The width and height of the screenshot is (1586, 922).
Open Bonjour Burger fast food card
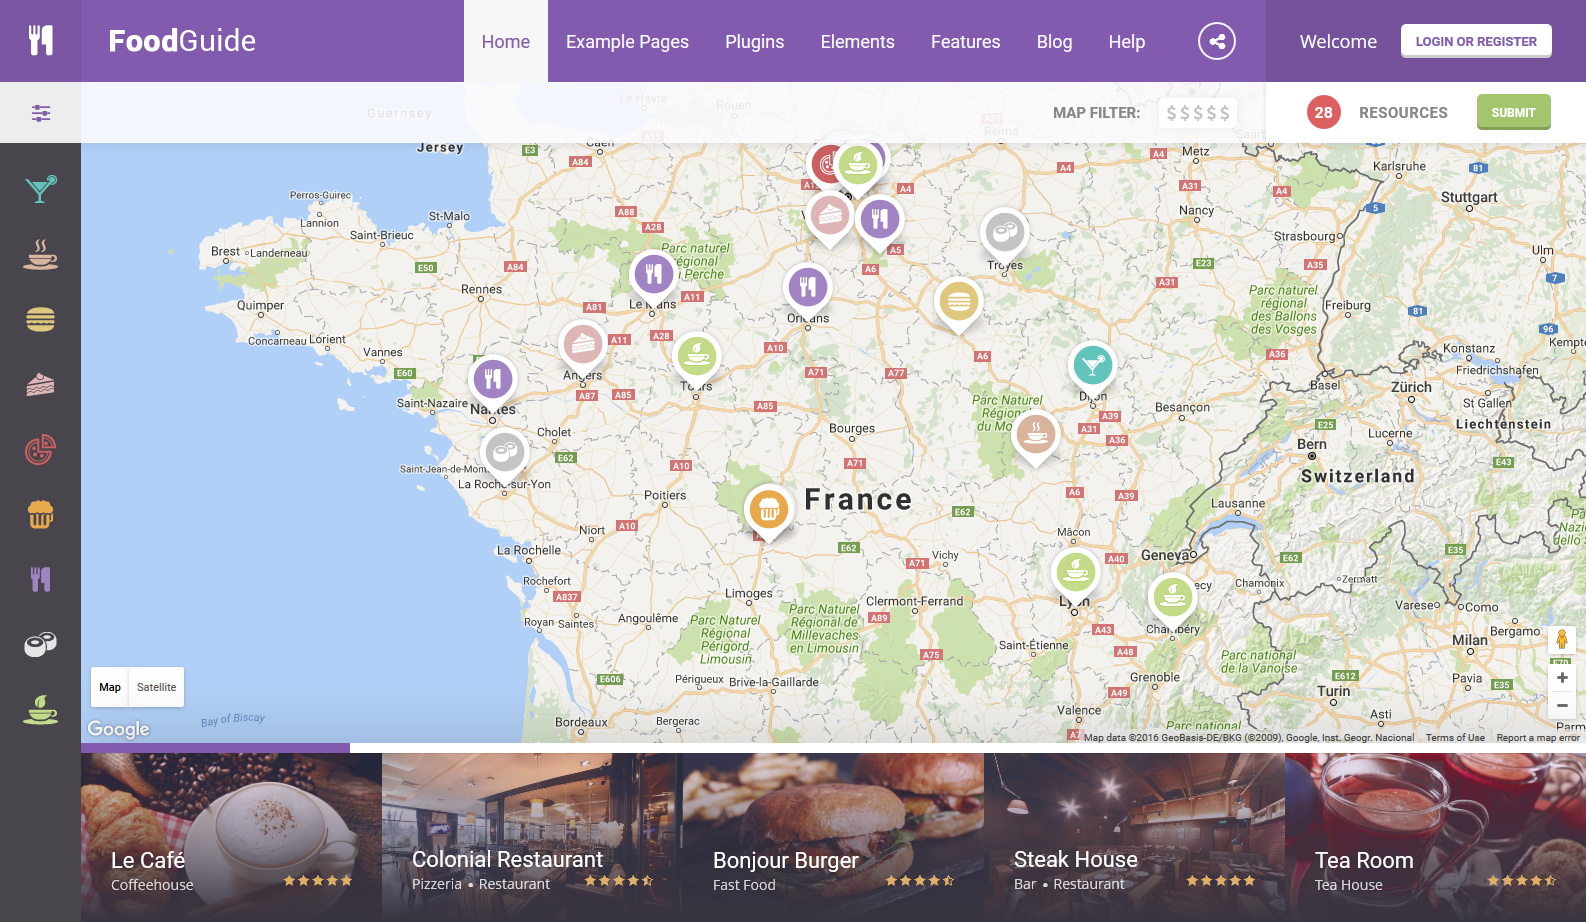click(833, 837)
